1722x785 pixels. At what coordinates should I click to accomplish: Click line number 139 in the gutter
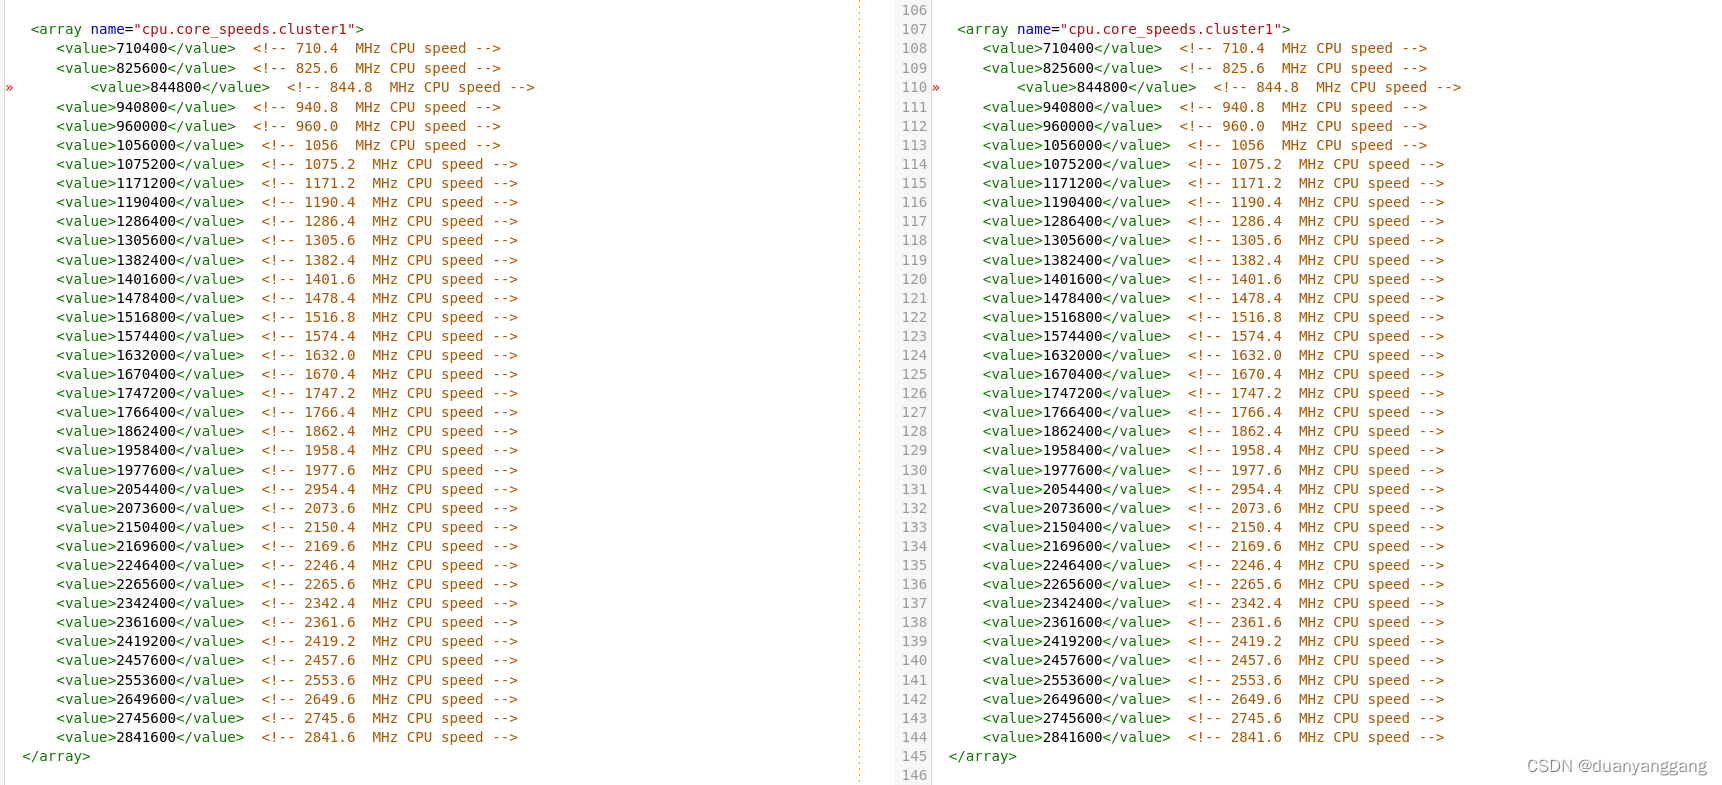914,641
